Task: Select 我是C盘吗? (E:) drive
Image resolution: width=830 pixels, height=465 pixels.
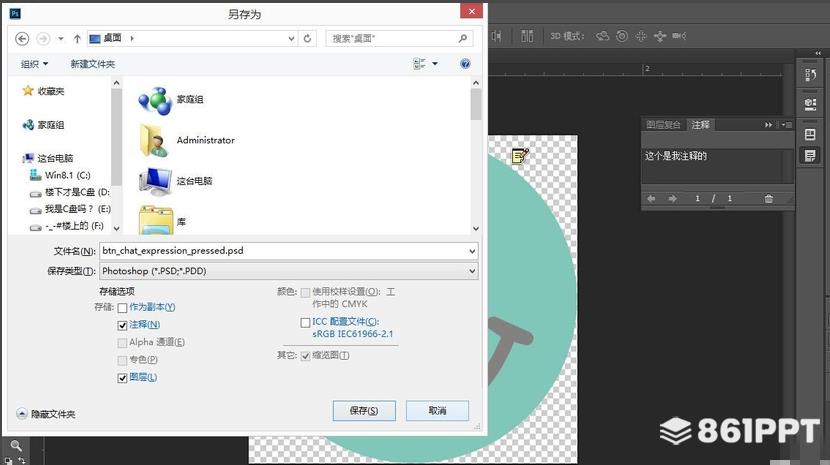Action: pyautogui.click(x=70, y=209)
